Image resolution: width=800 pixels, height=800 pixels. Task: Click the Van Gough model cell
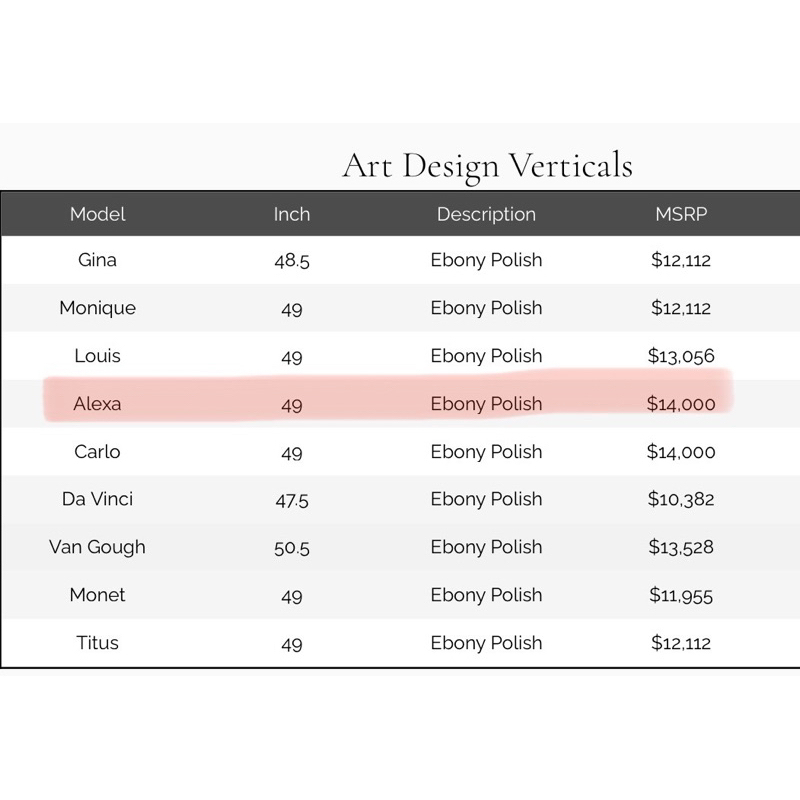coord(98,547)
